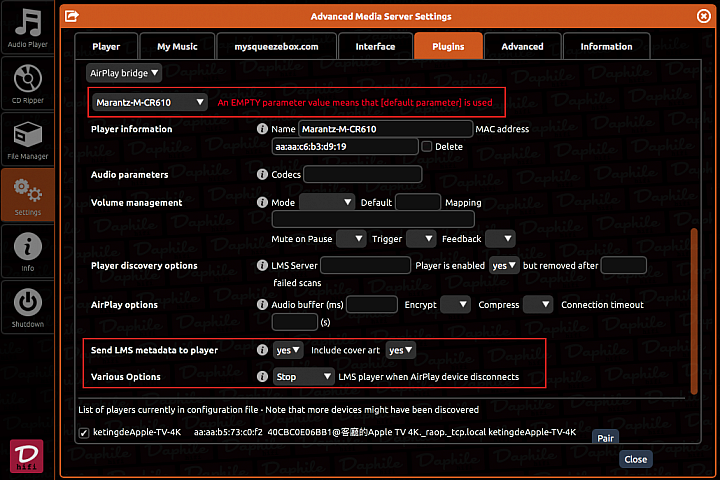Image resolution: width=720 pixels, height=480 pixels.
Task: Show info for Various Options
Action: click(x=262, y=377)
